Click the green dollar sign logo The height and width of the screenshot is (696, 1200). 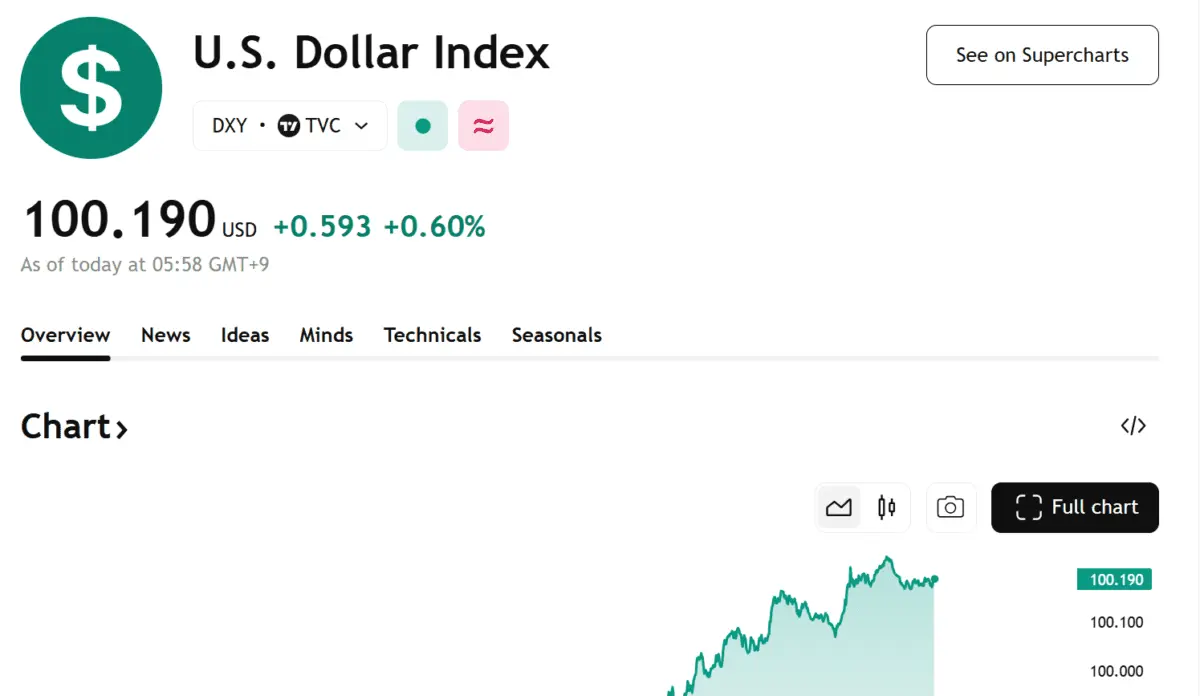[91, 88]
